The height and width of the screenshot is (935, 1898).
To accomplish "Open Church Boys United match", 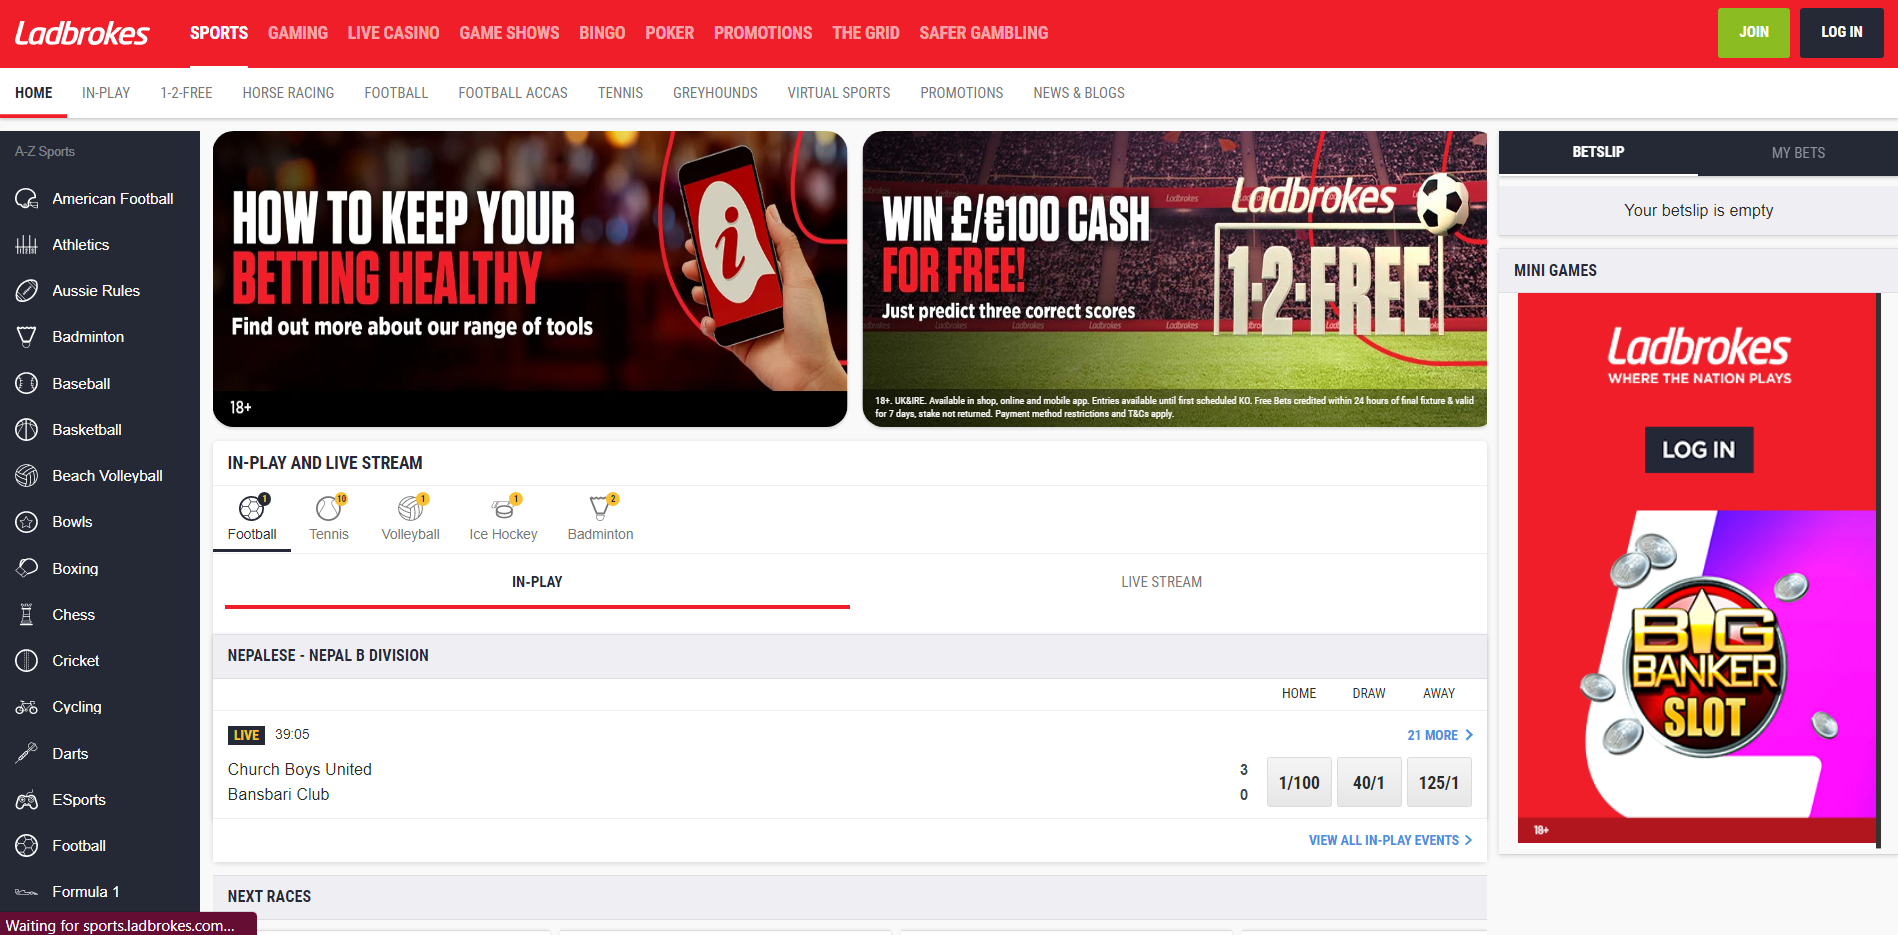I will click(x=300, y=769).
